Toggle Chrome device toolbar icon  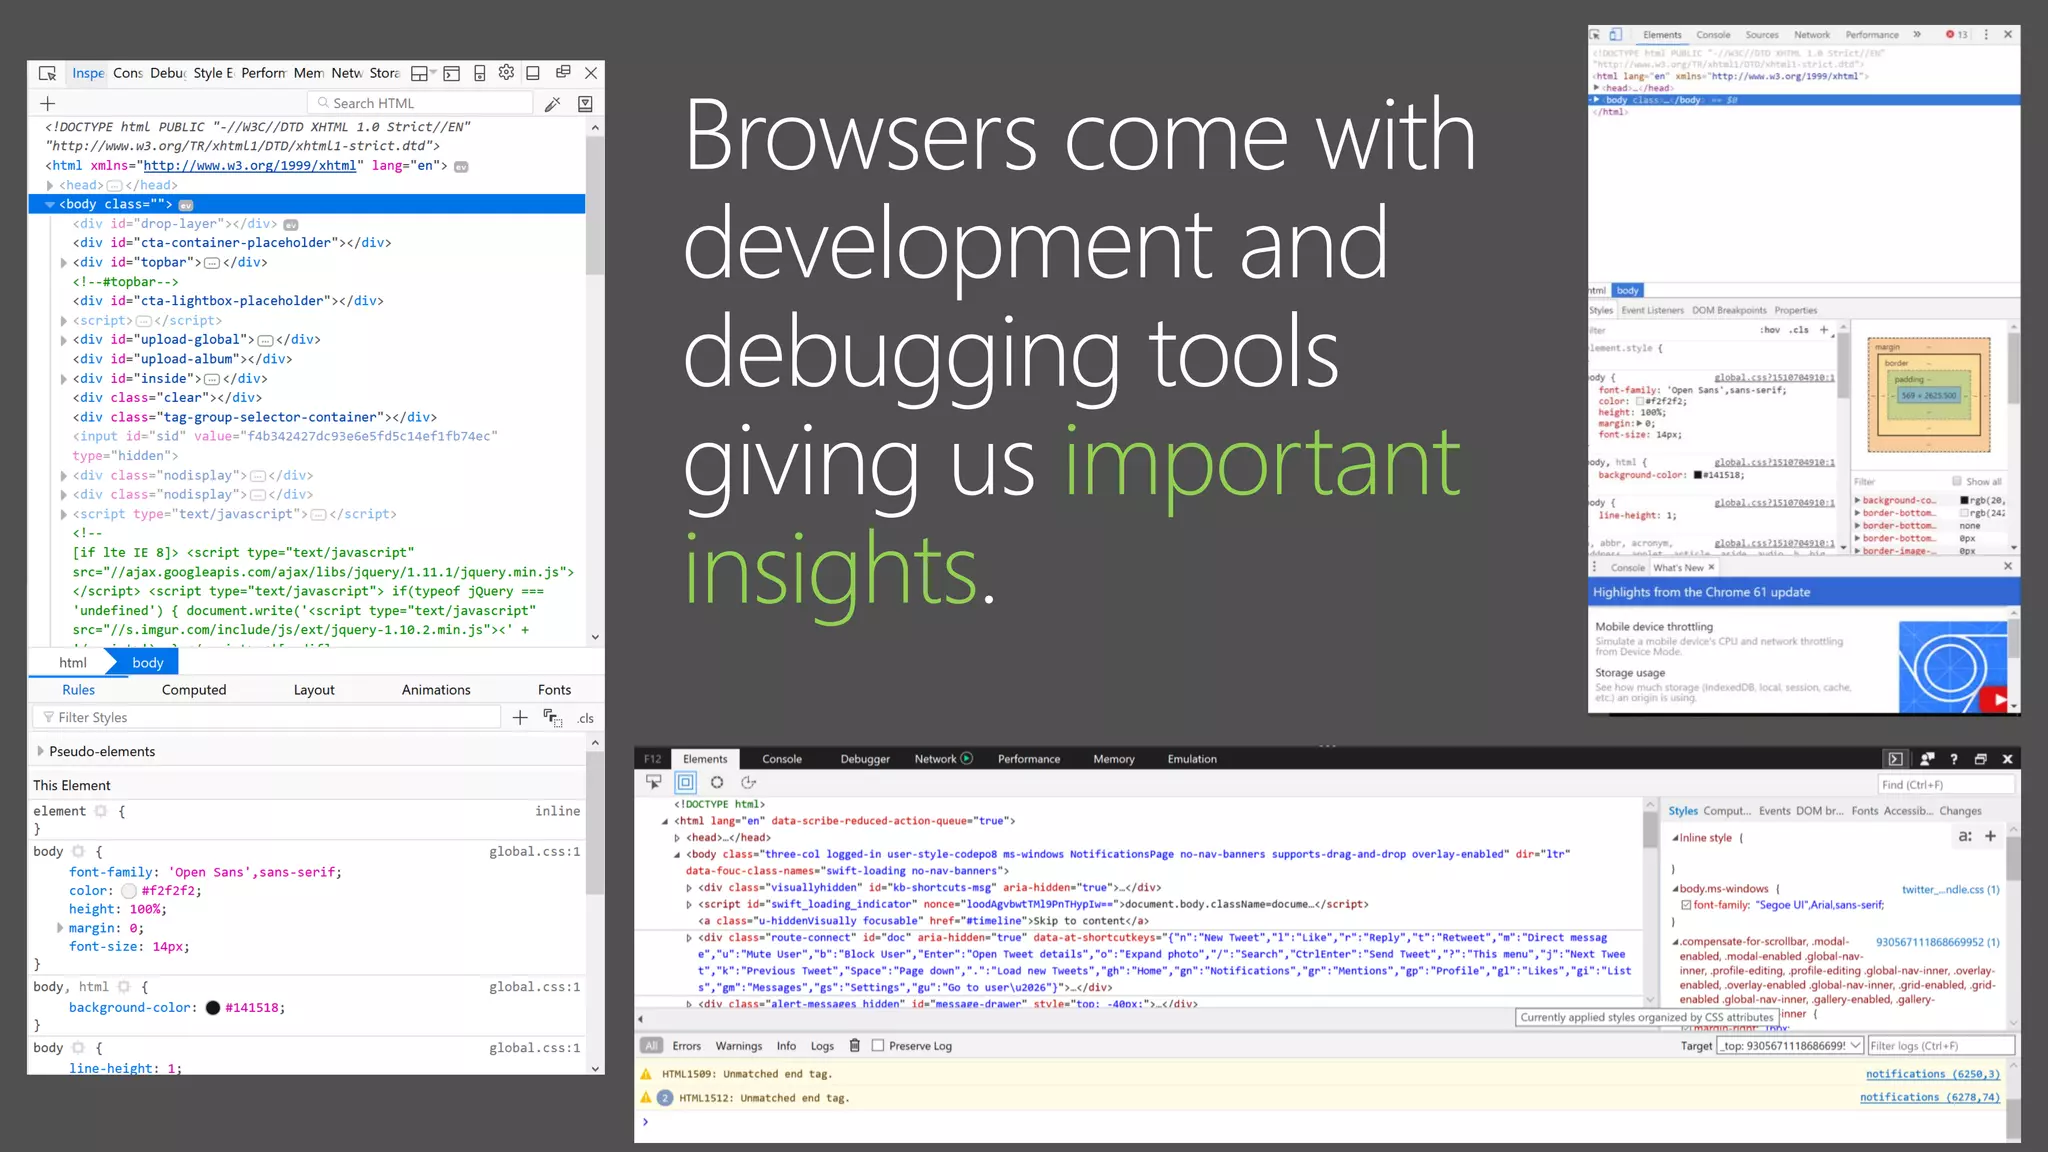1615,35
